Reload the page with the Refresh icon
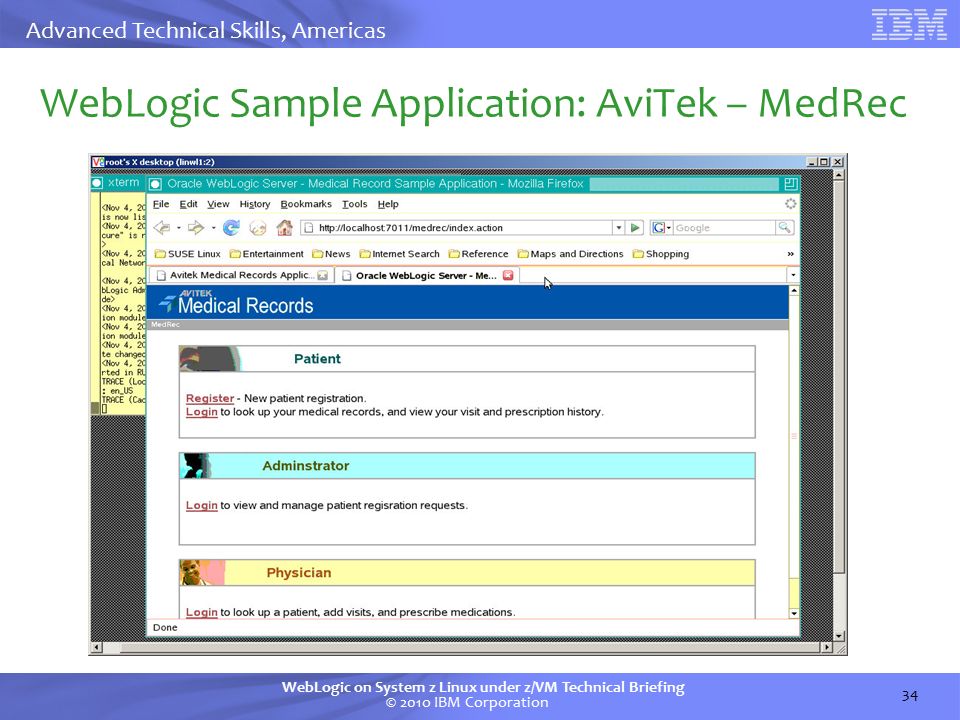 231,228
